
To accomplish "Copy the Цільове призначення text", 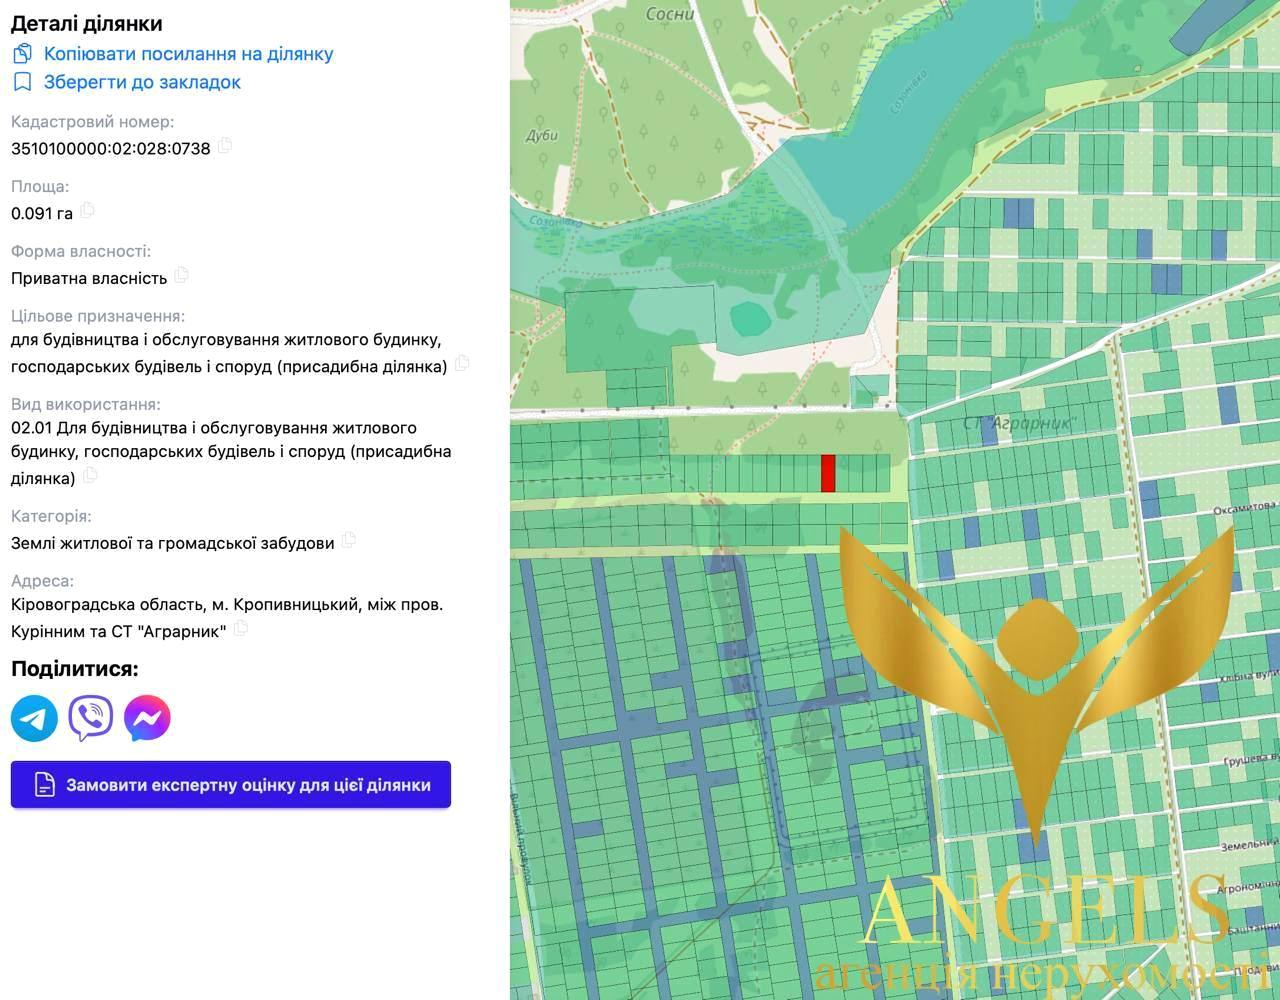I will tap(462, 364).
